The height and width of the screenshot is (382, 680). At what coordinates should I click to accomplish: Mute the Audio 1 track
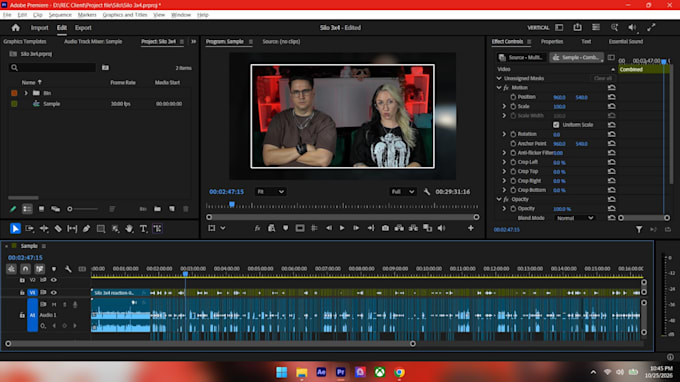54,305
